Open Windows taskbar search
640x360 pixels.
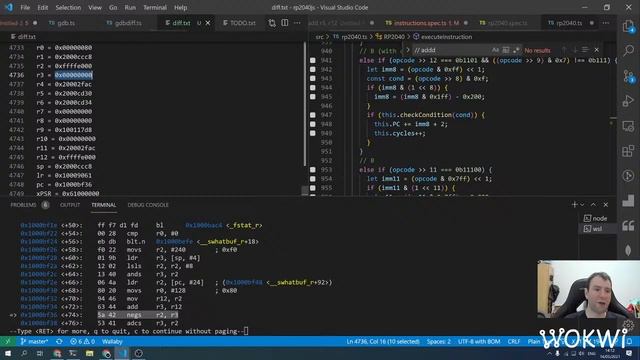coord(24,353)
